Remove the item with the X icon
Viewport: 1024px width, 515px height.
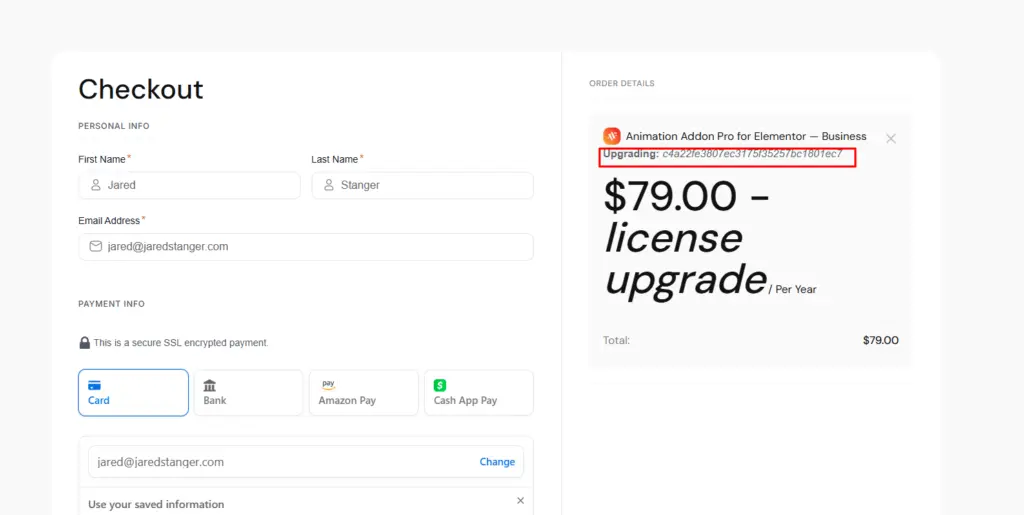tap(891, 139)
